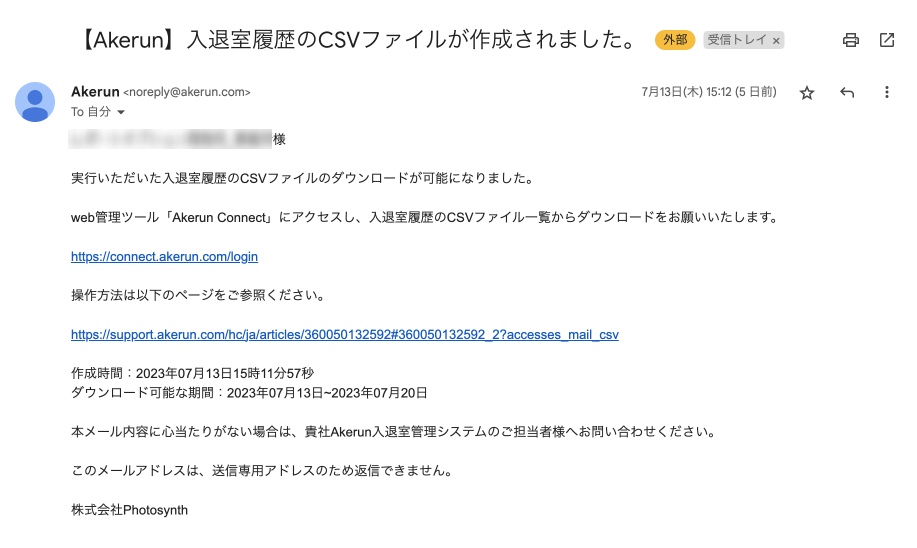Click the 7月13日(木) 15:12 timestamp
The image size is (917, 548).
708,92
